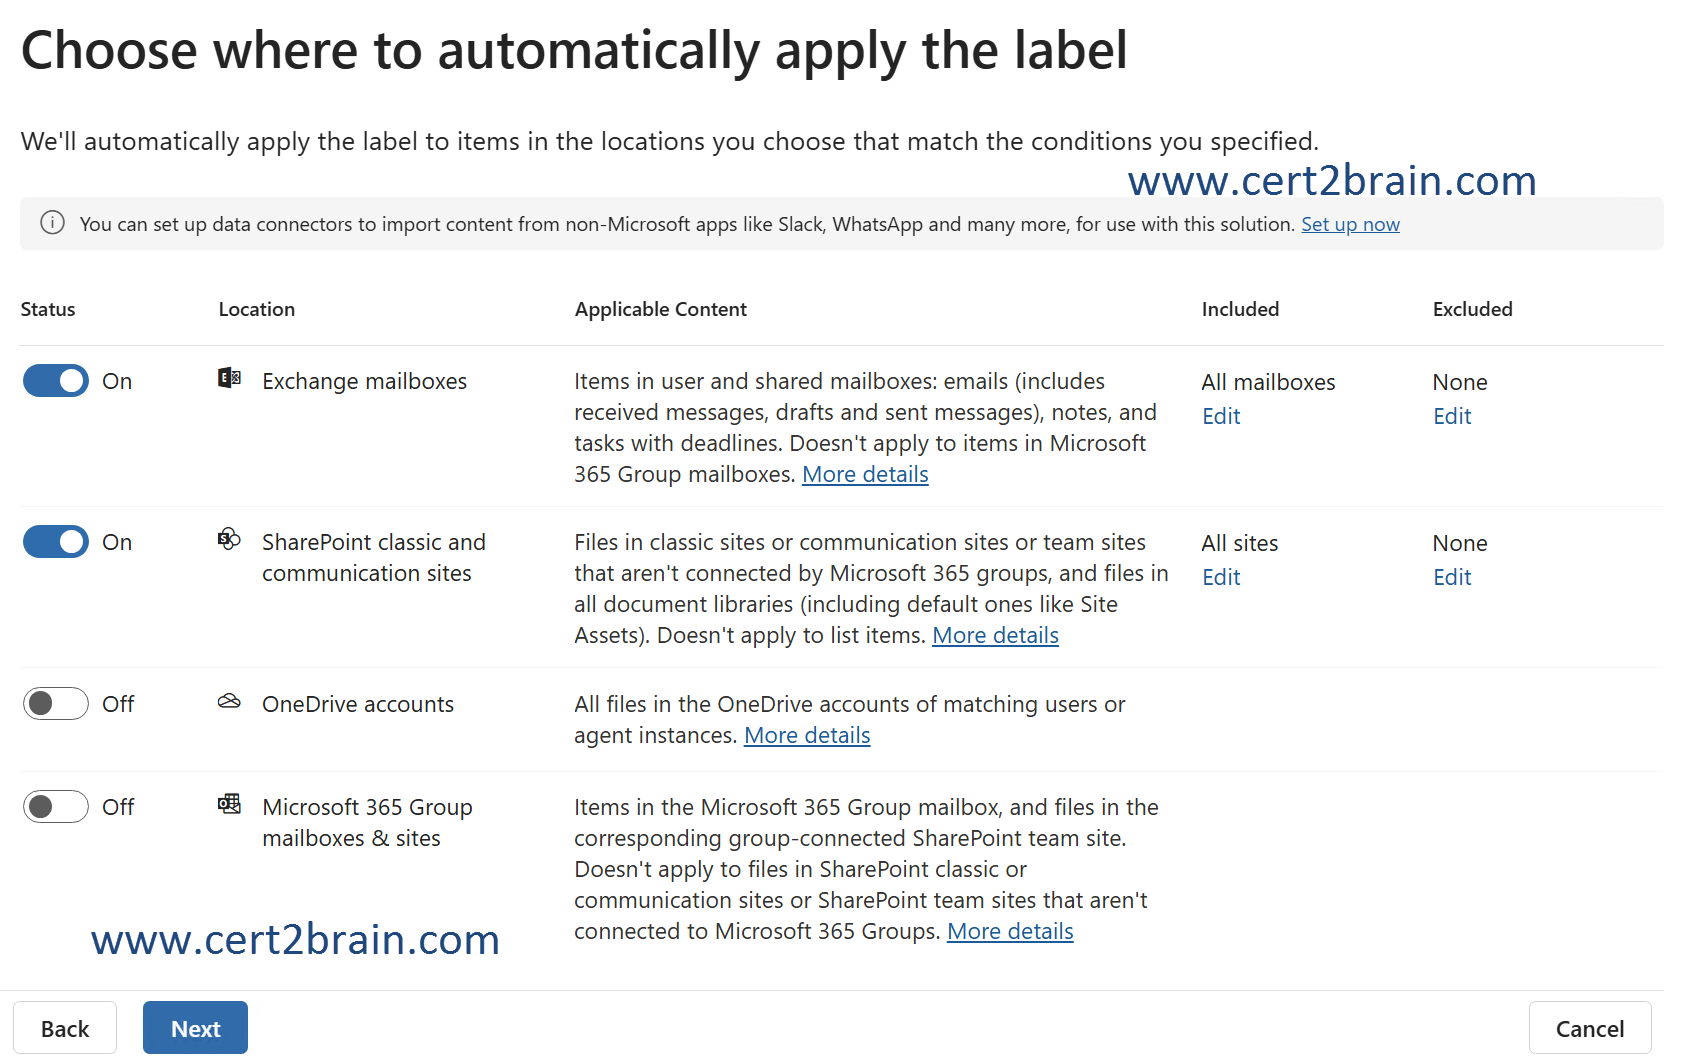Screen dimensions: 1681x1061
Task: Click the Exchange mailboxes icon
Action: point(229,378)
